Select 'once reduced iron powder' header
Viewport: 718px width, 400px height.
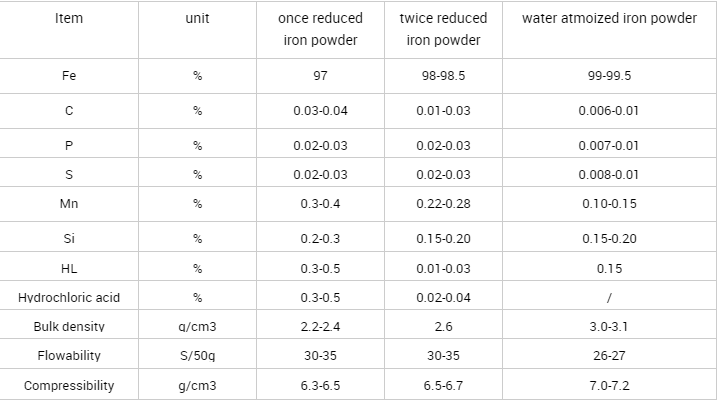point(321,30)
